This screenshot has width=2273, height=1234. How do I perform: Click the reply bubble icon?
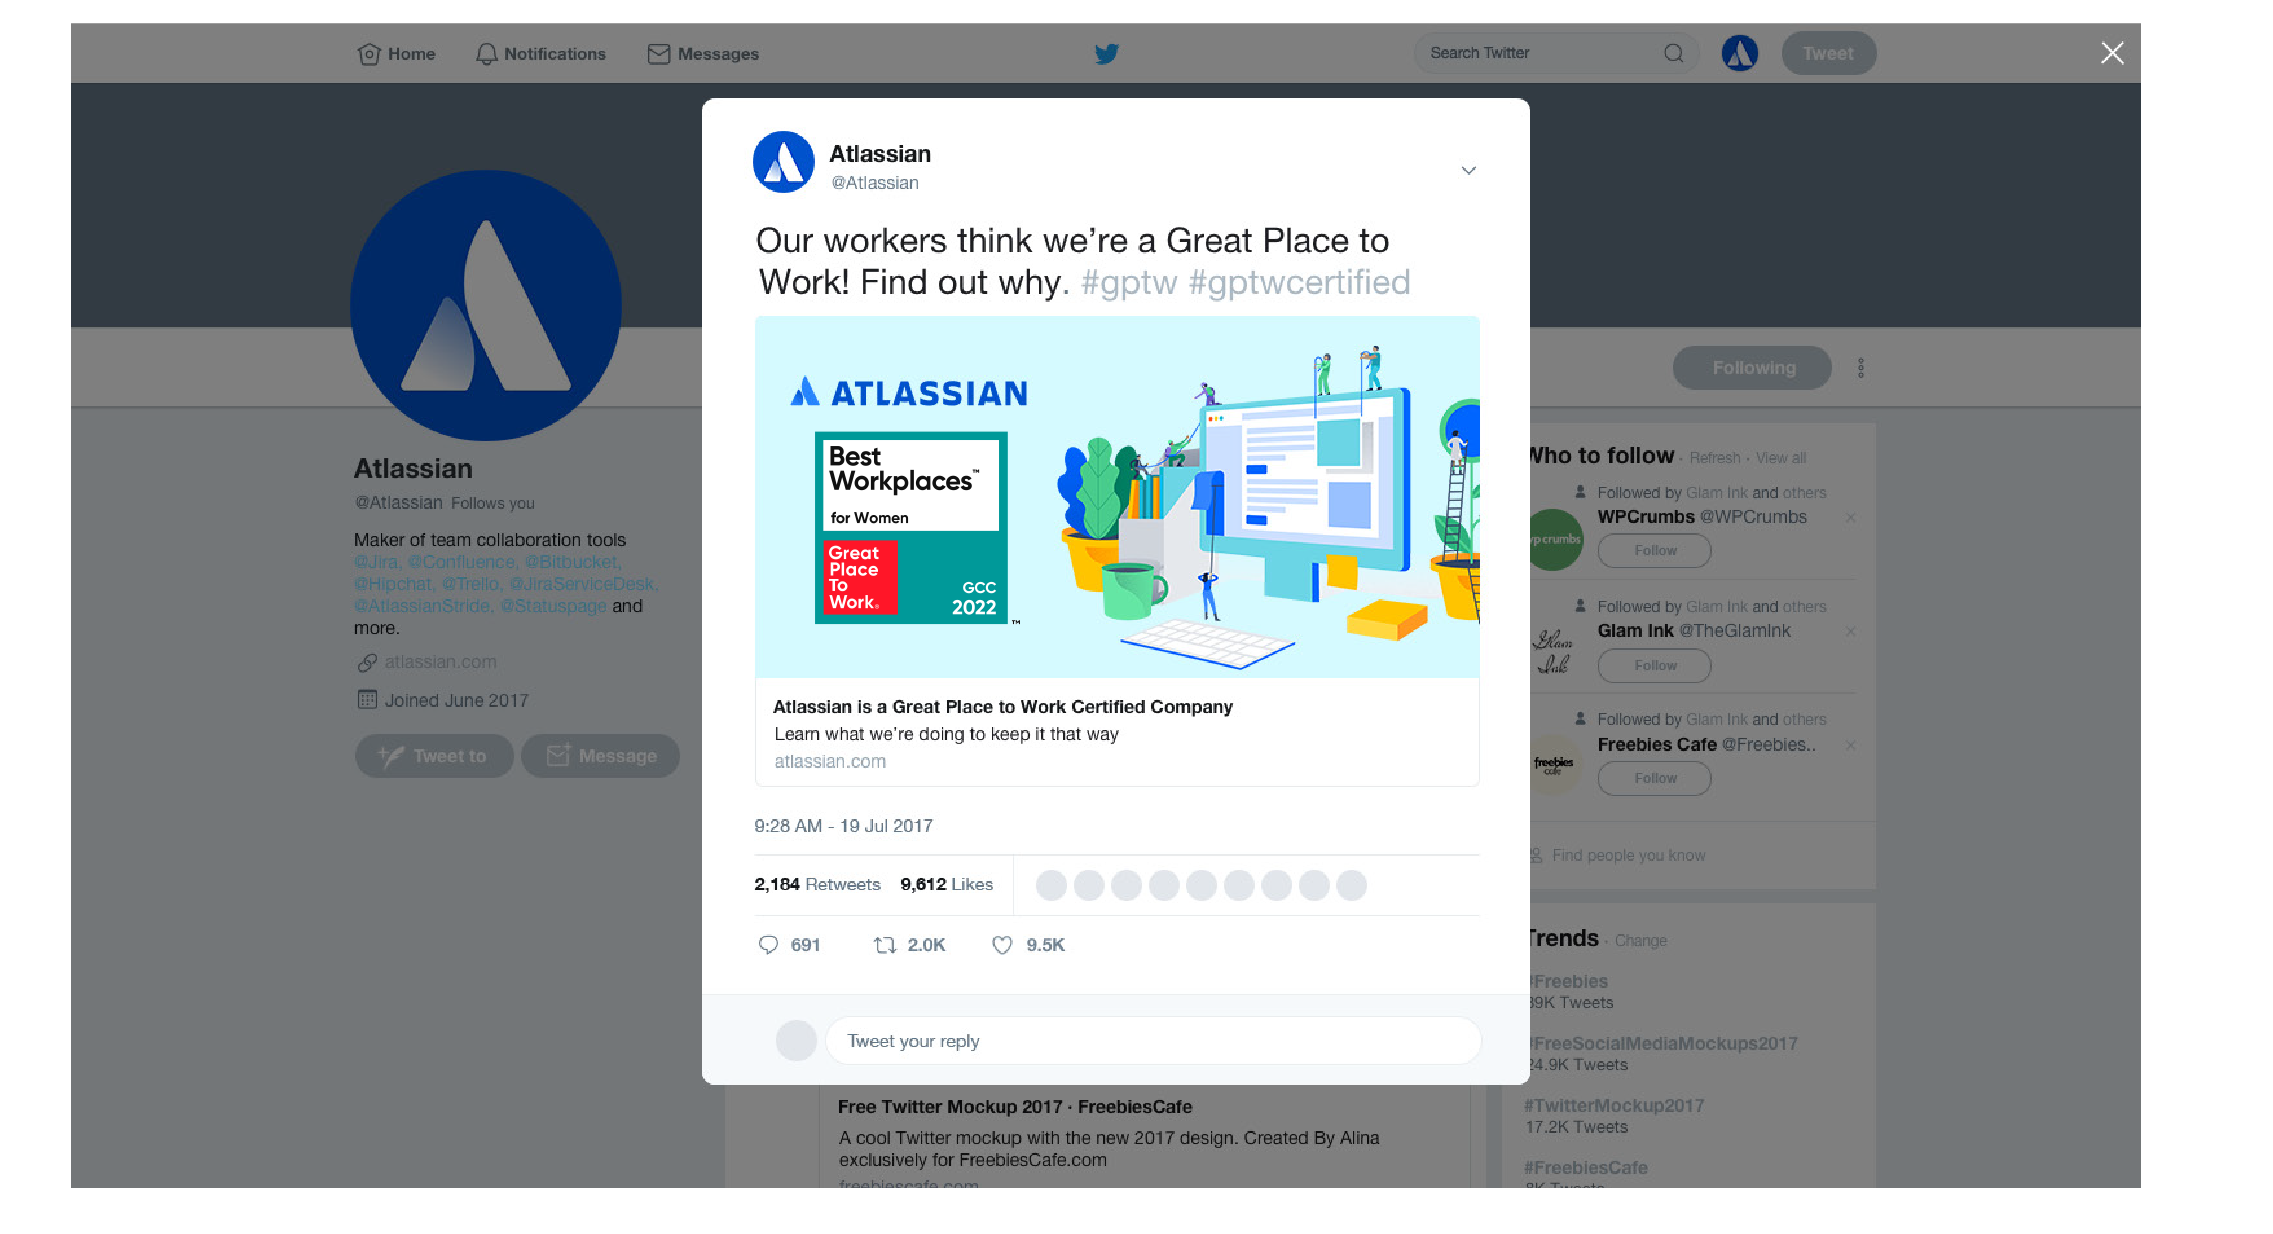[768, 945]
